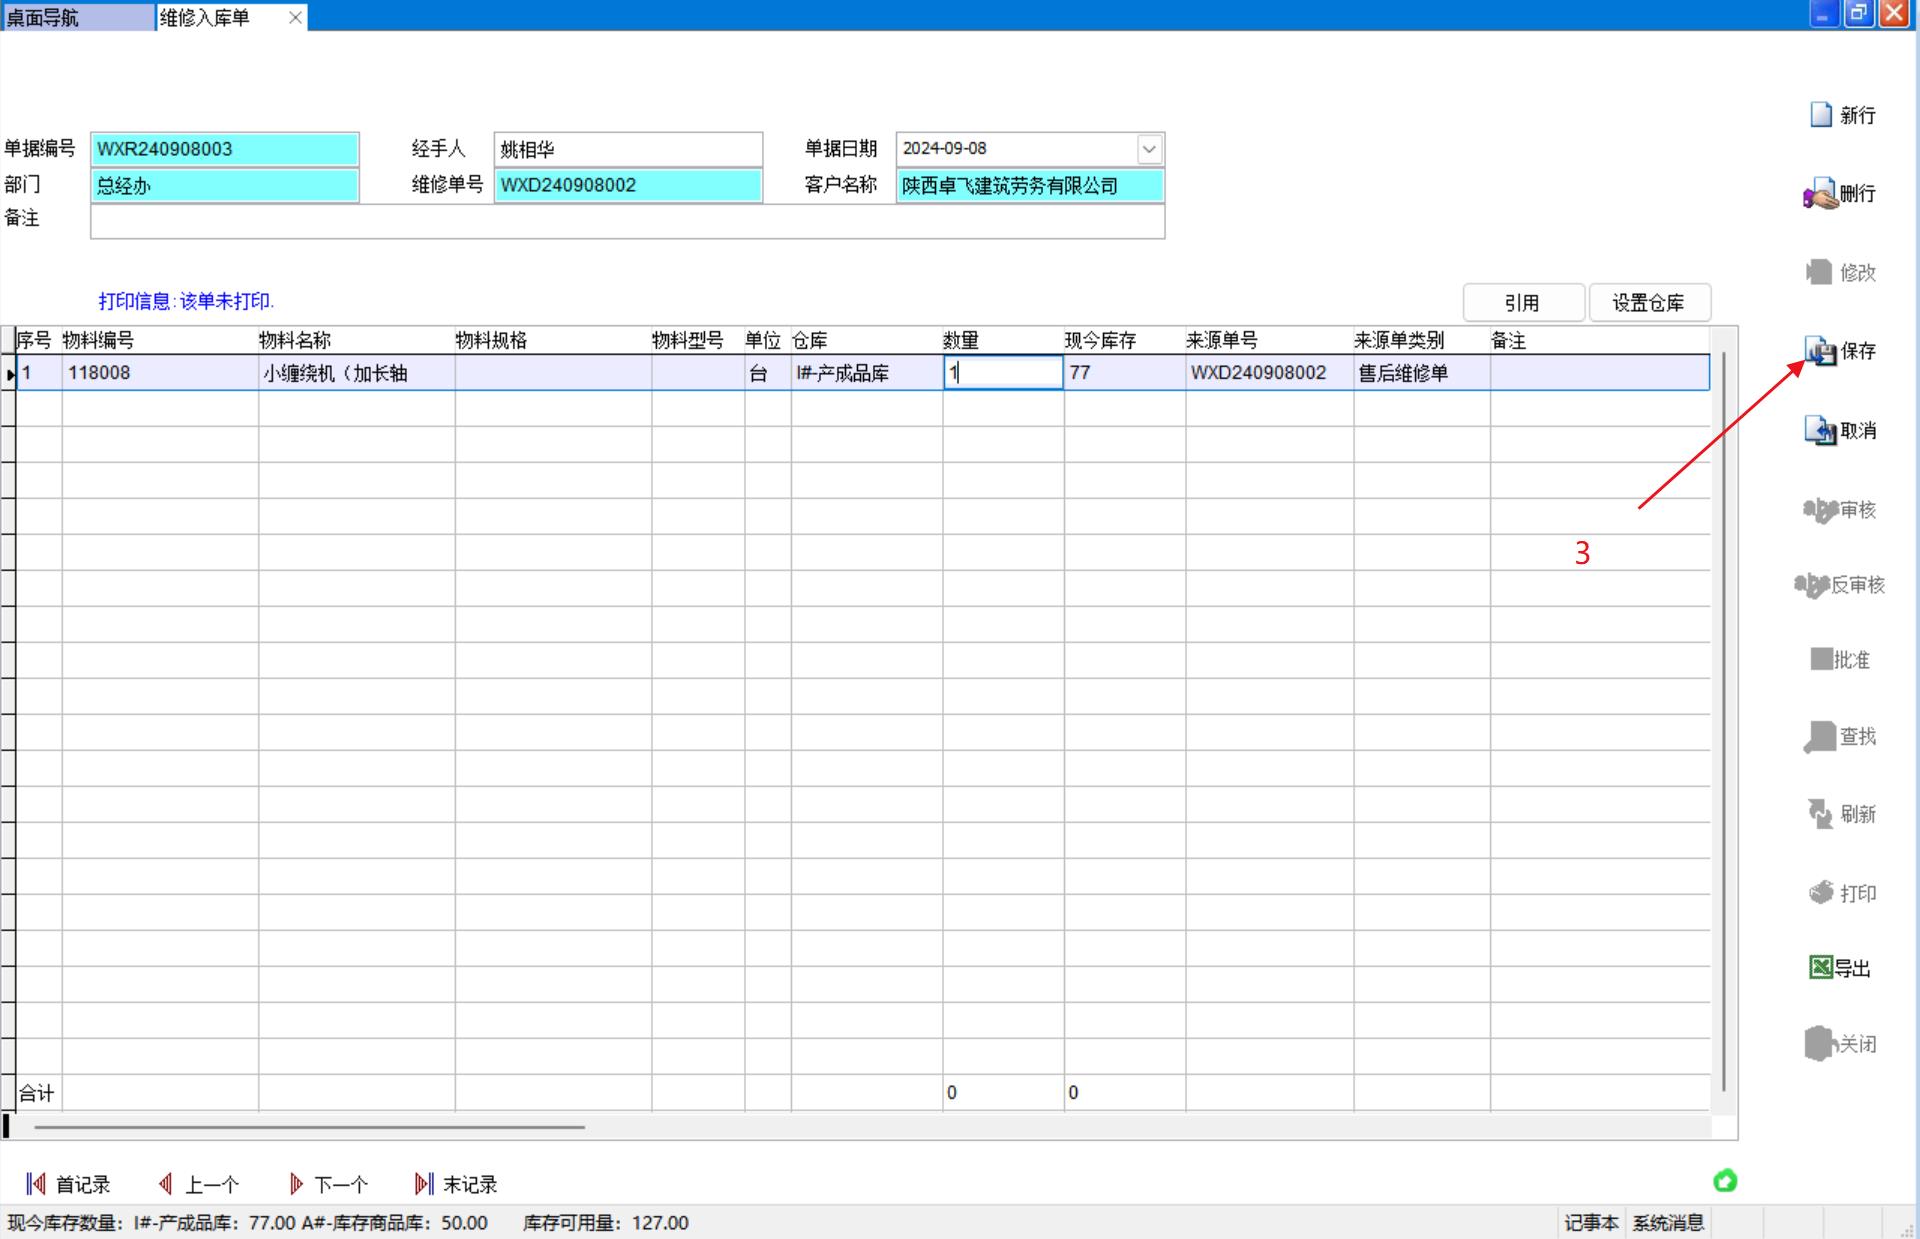This screenshot has height=1239, width=1920.
Task: Open the 单据日期 date dropdown
Action: (x=1149, y=149)
